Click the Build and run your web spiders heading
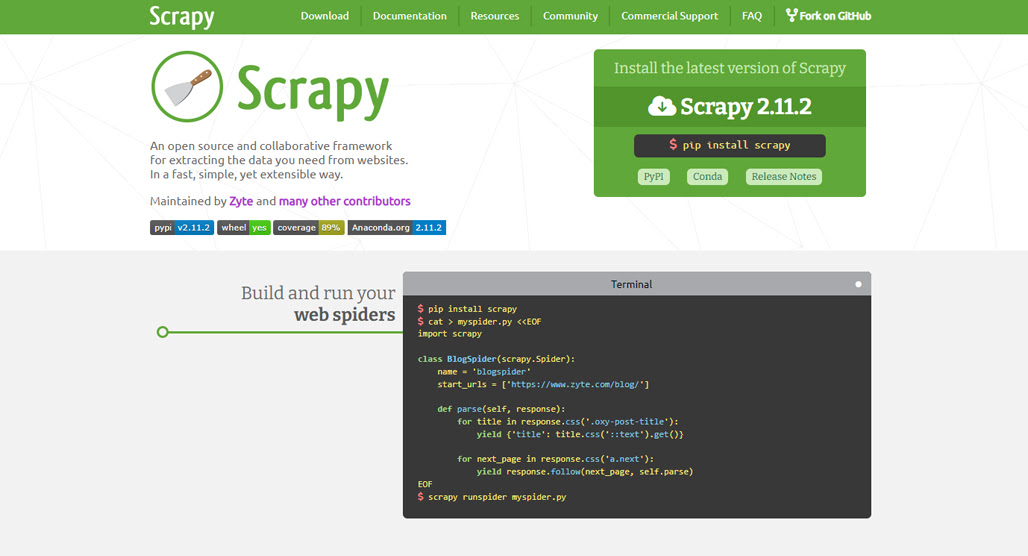Screen dimensions: 1028x556 (318, 304)
